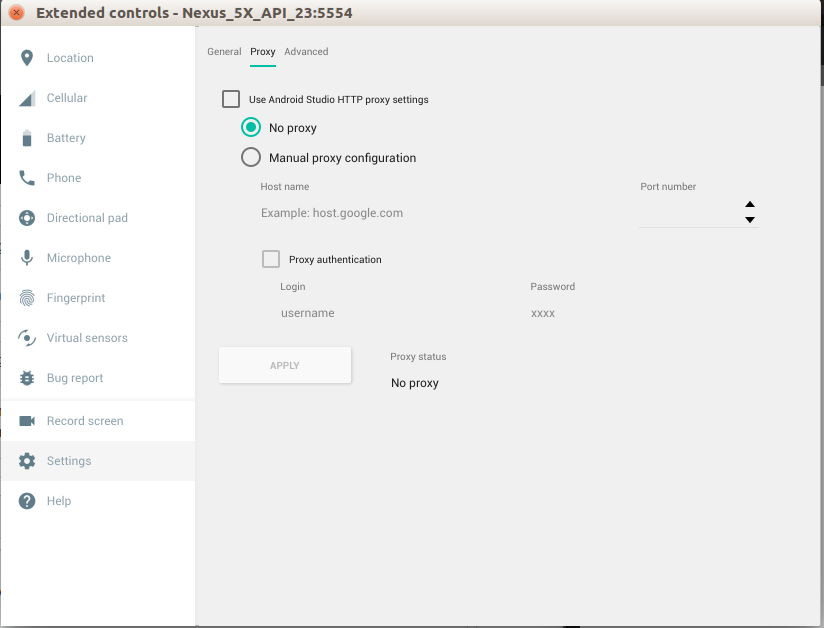Viewport: 824px width, 628px height.
Task: Click the Help label in sidebar
Action: pos(59,501)
